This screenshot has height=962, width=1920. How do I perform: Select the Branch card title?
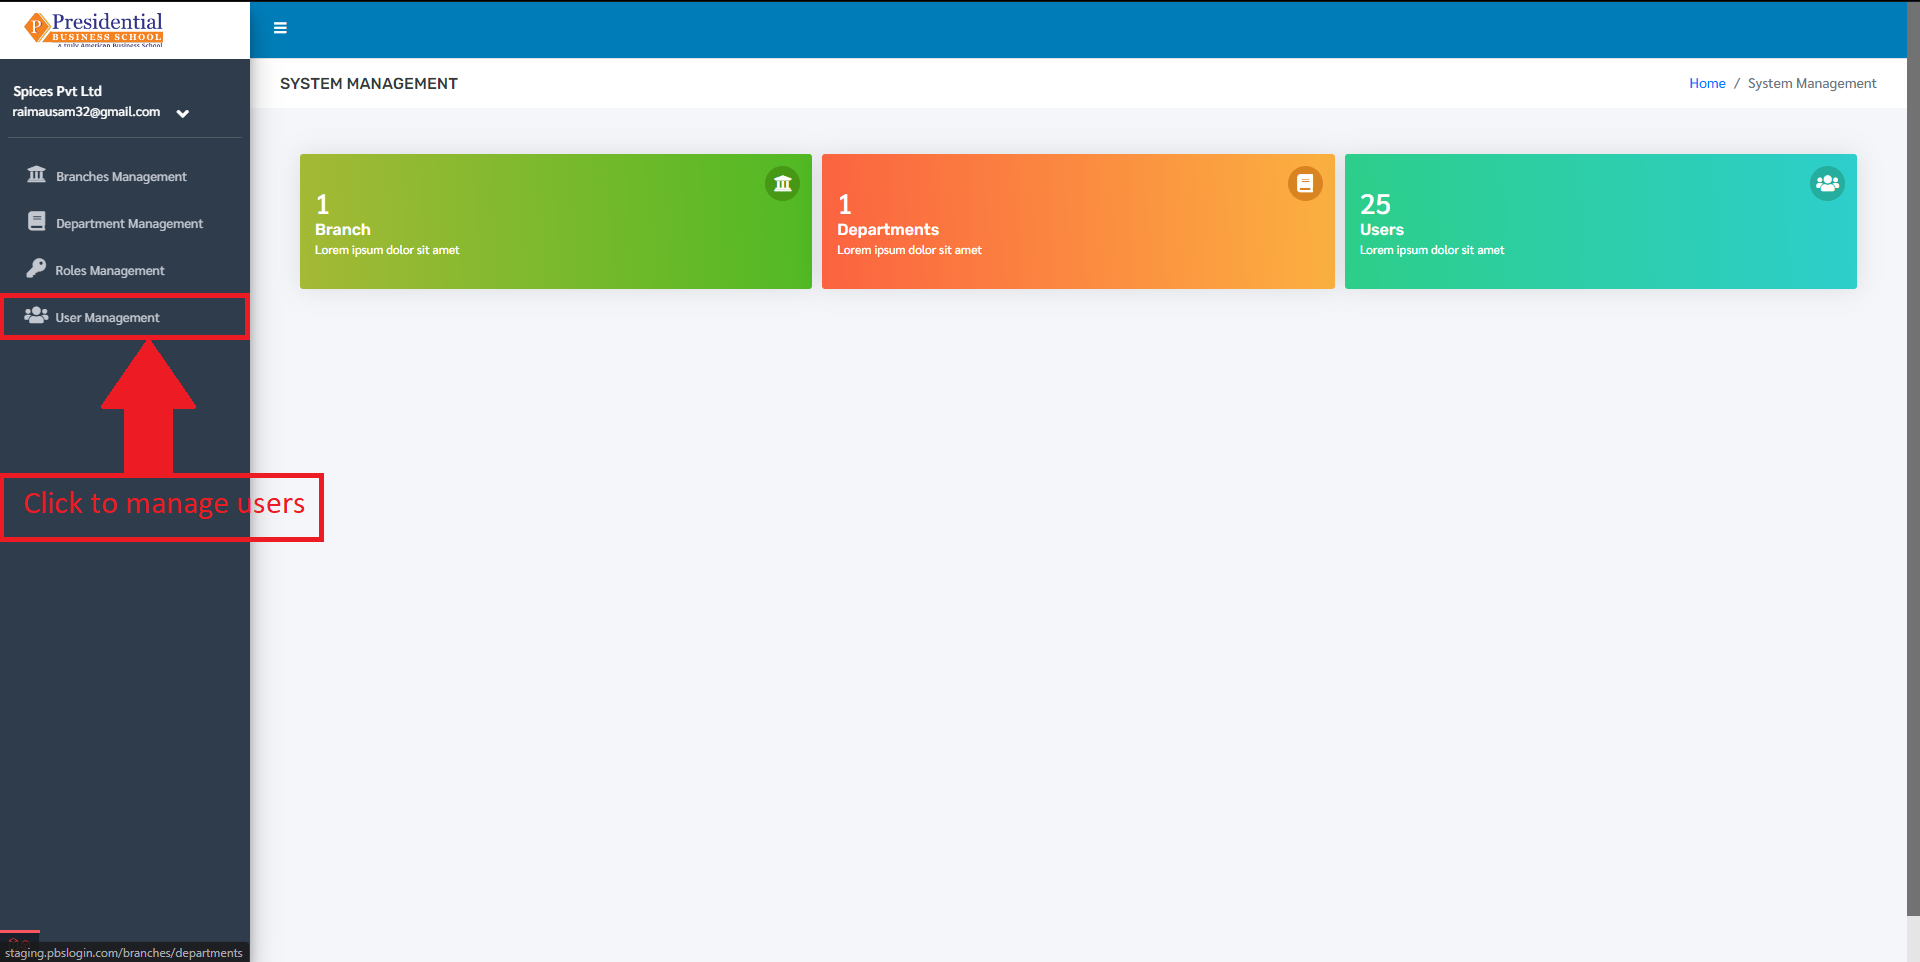coord(343,229)
